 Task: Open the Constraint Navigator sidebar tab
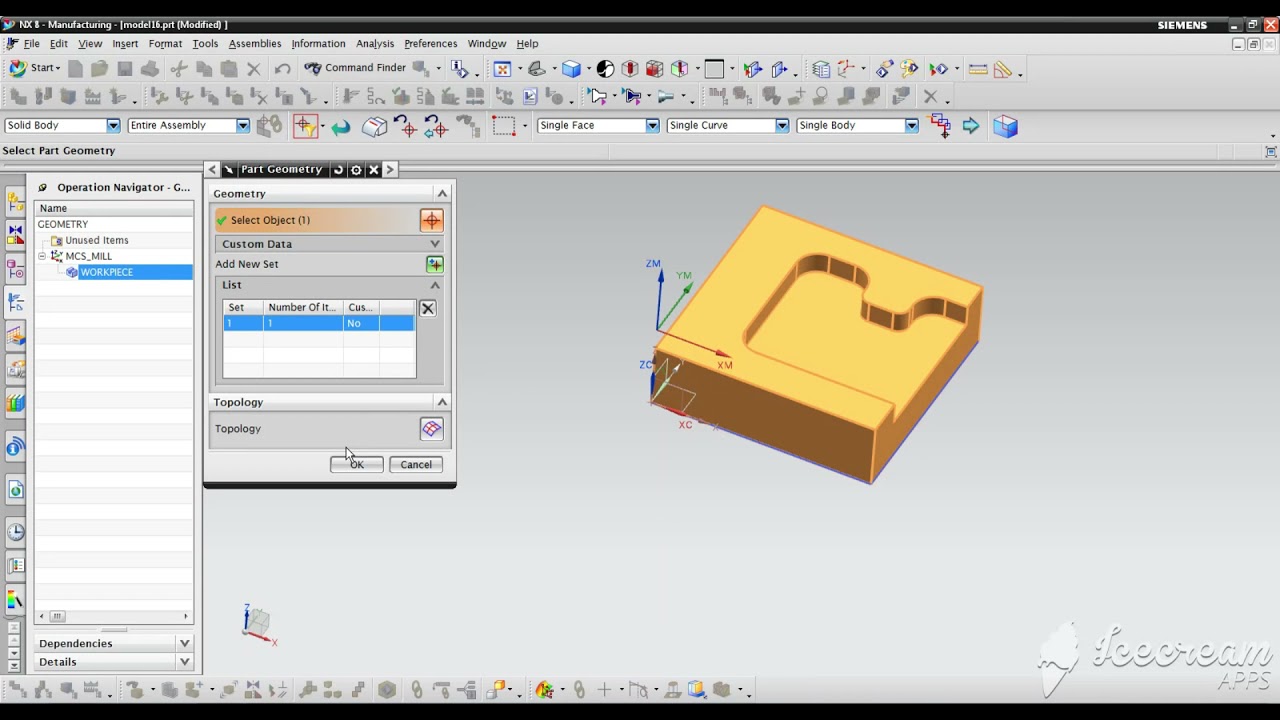coord(15,235)
